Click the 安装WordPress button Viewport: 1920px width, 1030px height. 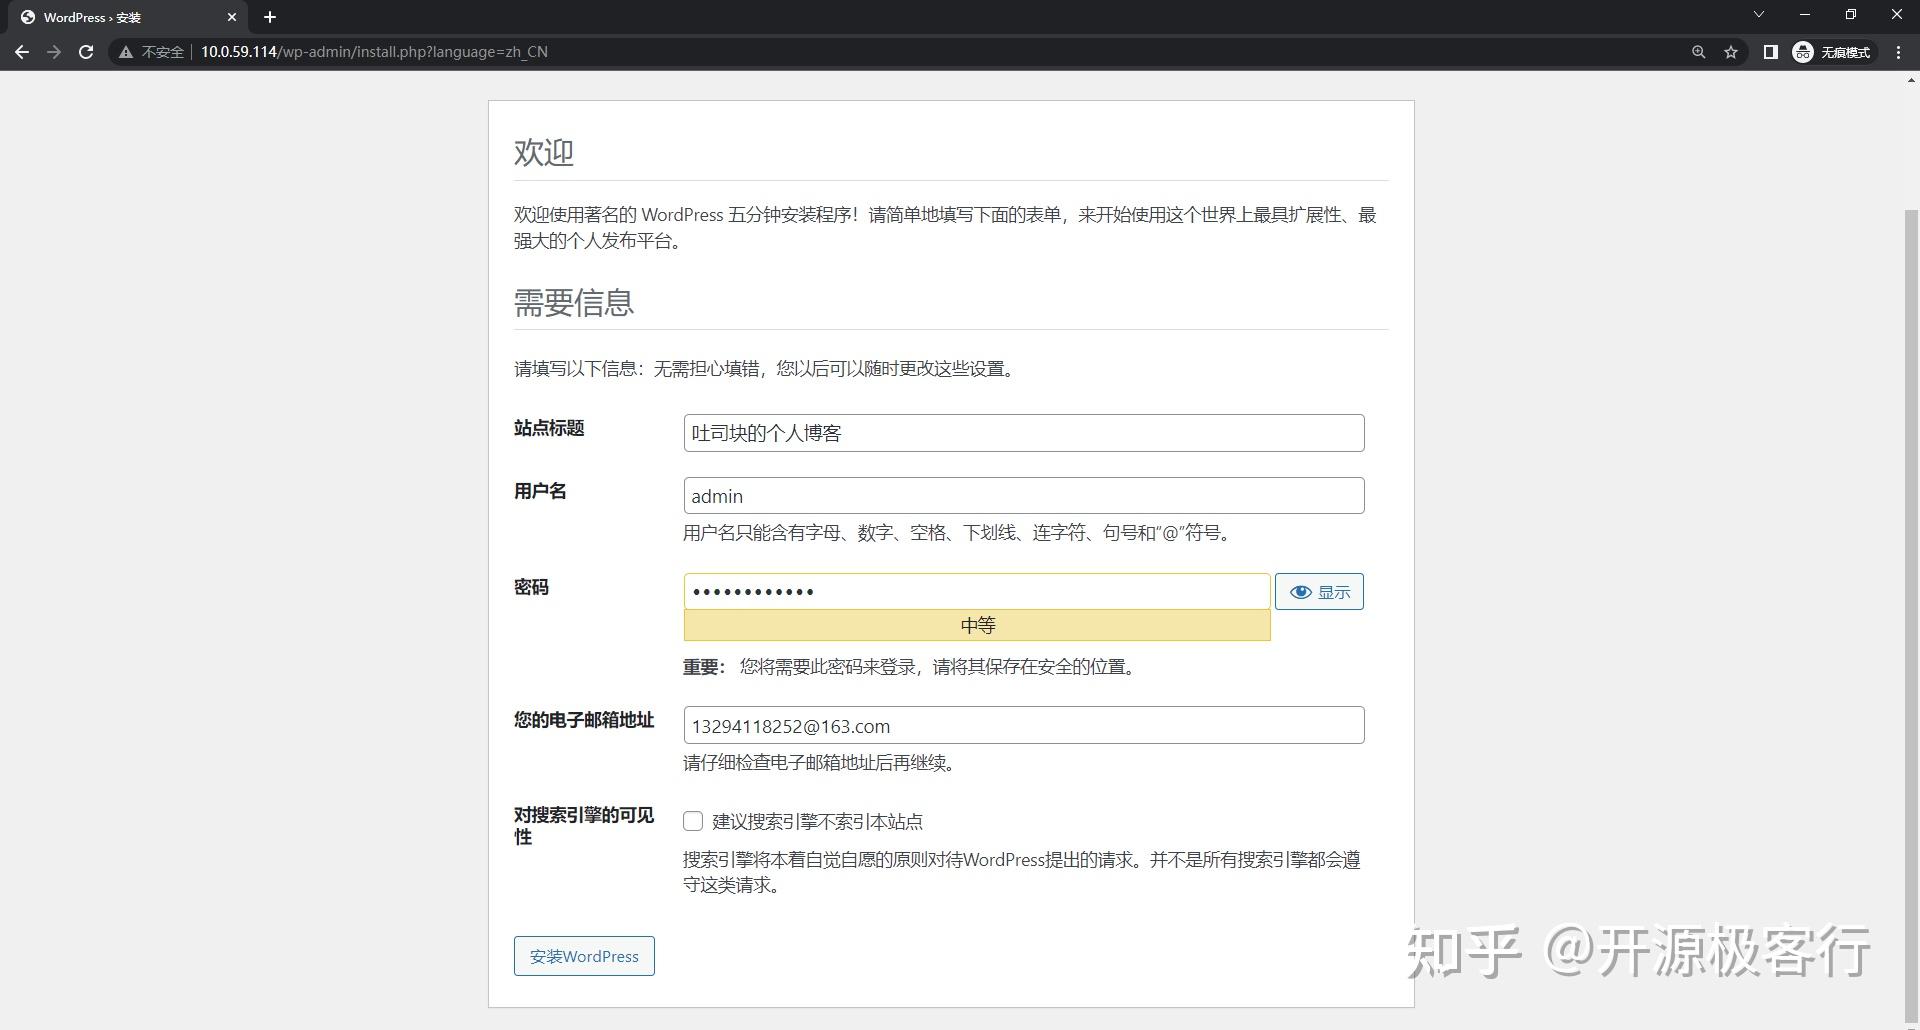tap(583, 955)
